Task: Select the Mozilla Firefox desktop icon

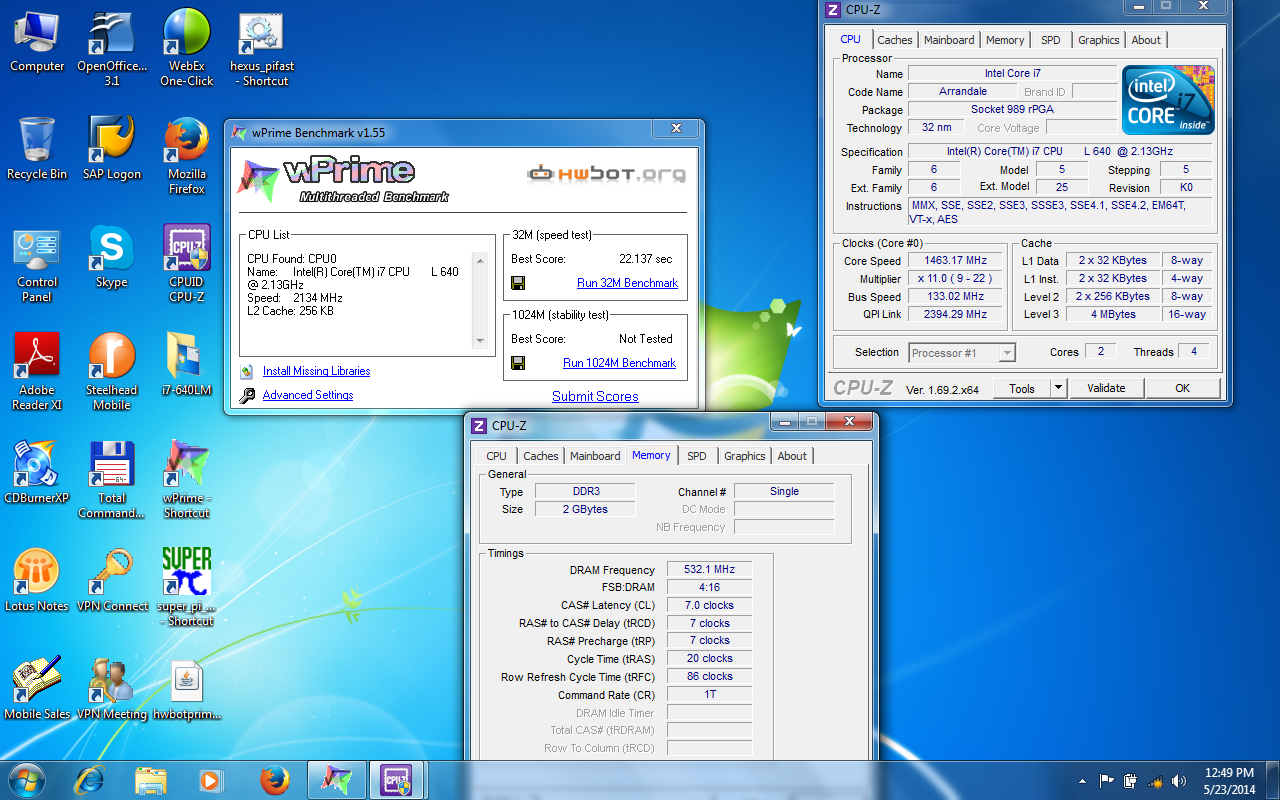Action: pyautogui.click(x=187, y=156)
